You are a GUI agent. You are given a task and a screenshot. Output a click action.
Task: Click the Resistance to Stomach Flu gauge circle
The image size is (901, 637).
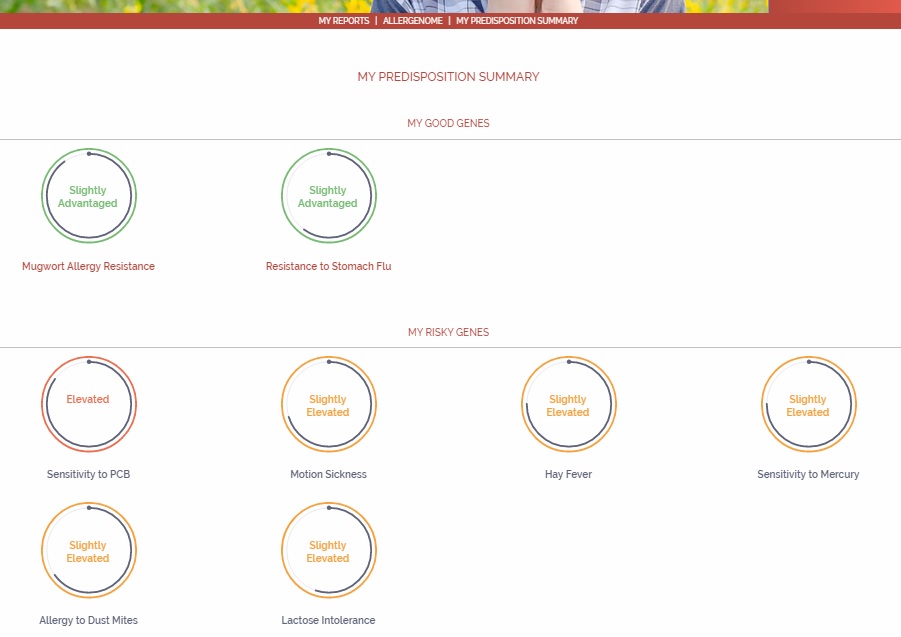(329, 196)
